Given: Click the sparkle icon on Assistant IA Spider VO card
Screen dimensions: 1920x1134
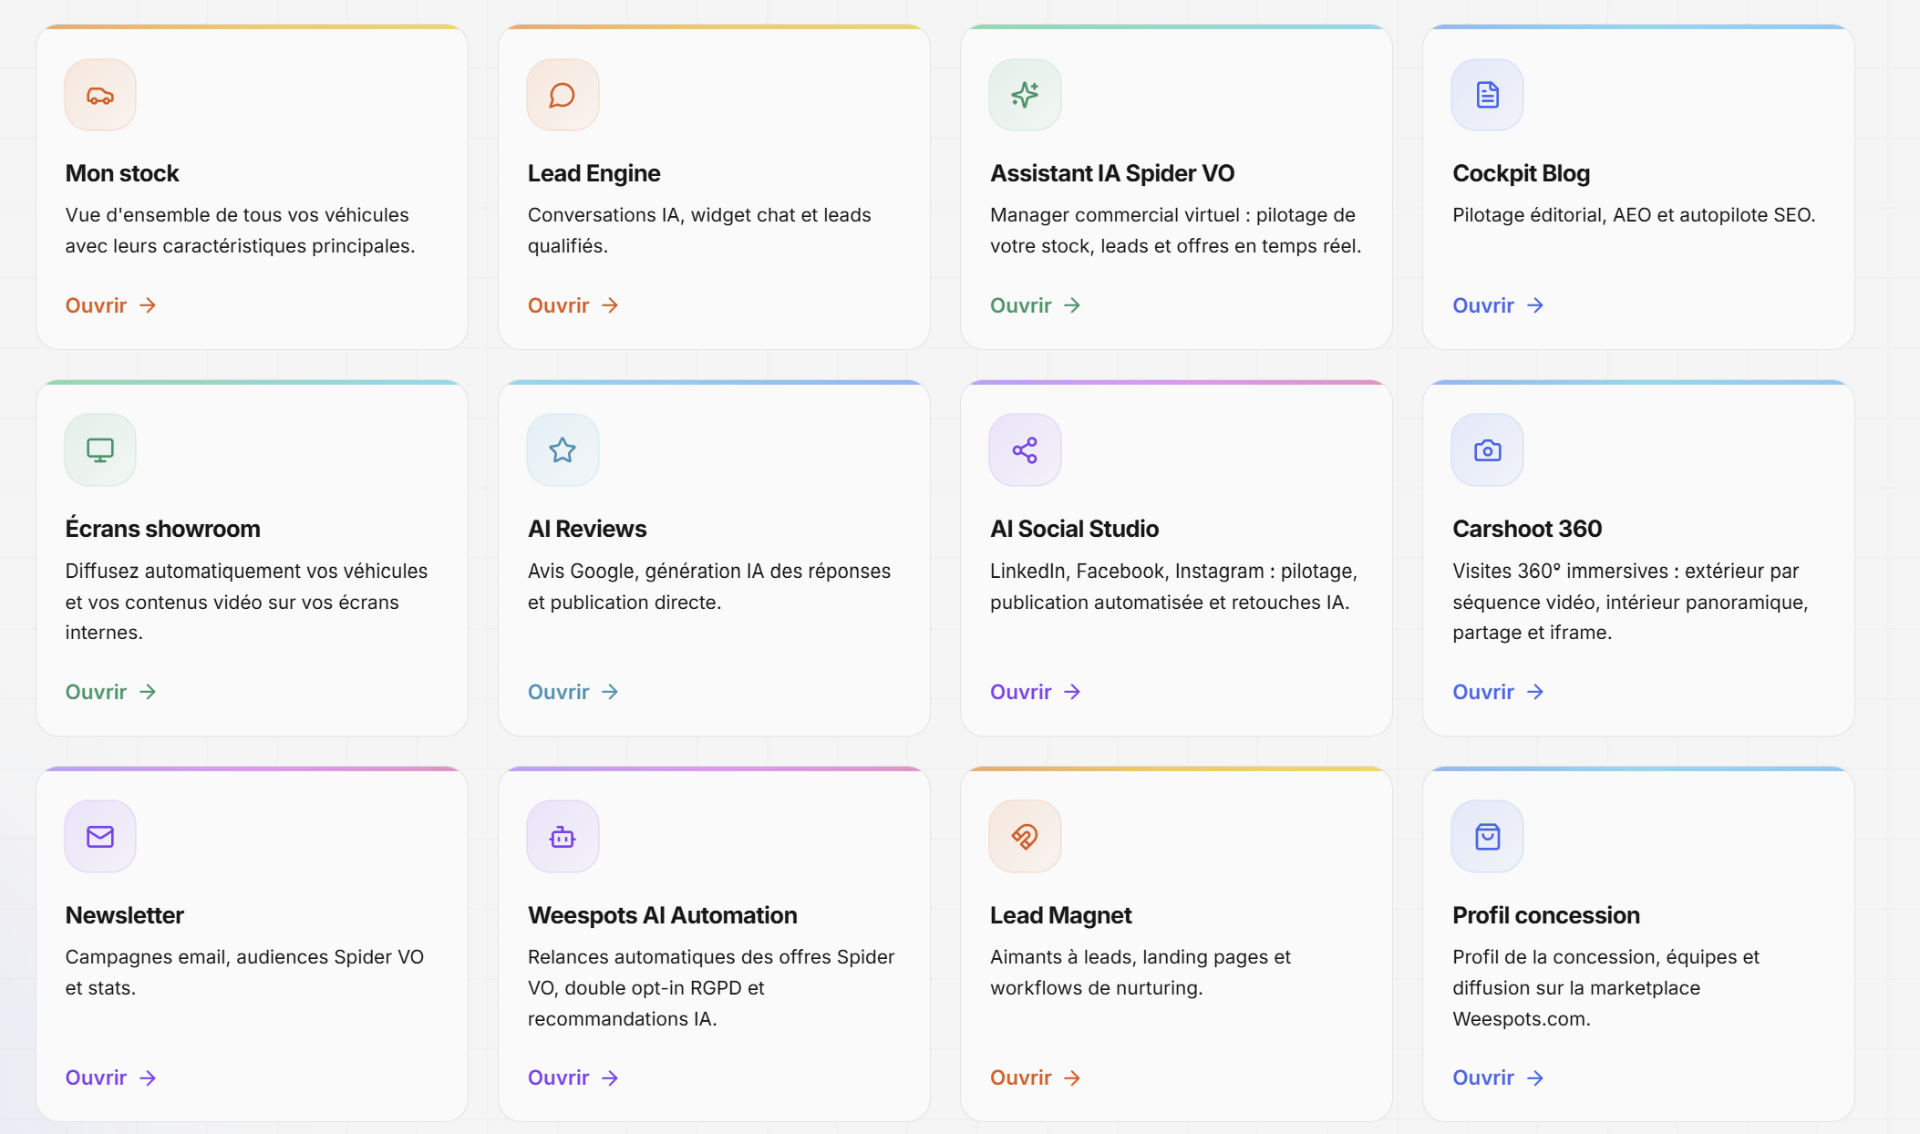Looking at the screenshot, I should pos(1025,95).
